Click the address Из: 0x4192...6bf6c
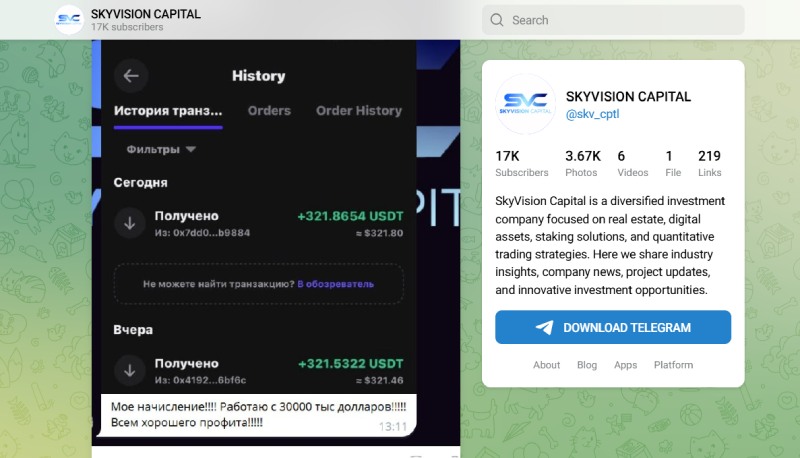Screen dimensions: 800x458 pos(201,380)
